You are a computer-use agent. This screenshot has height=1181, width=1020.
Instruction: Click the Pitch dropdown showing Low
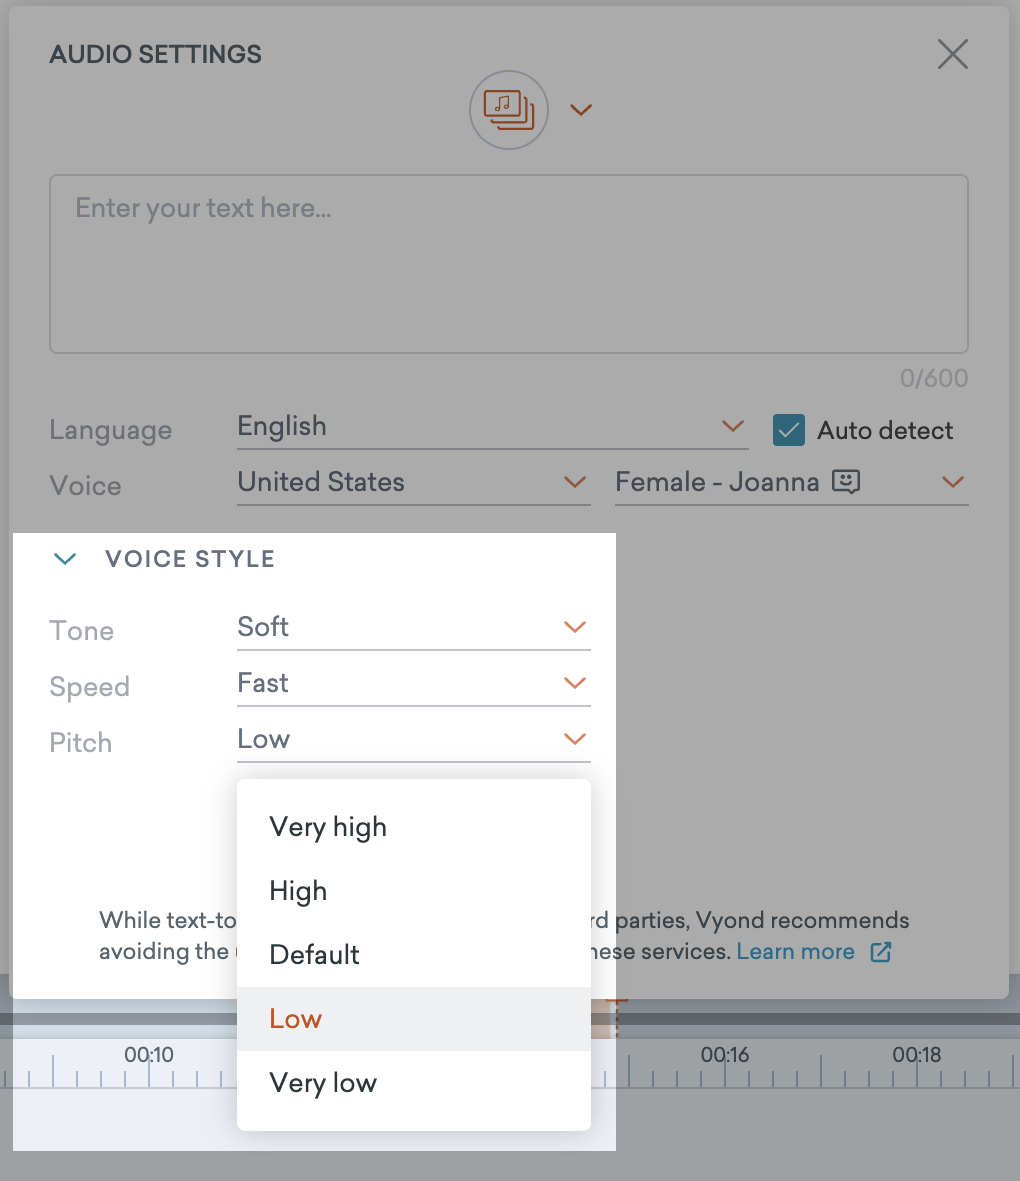[412, 740]
